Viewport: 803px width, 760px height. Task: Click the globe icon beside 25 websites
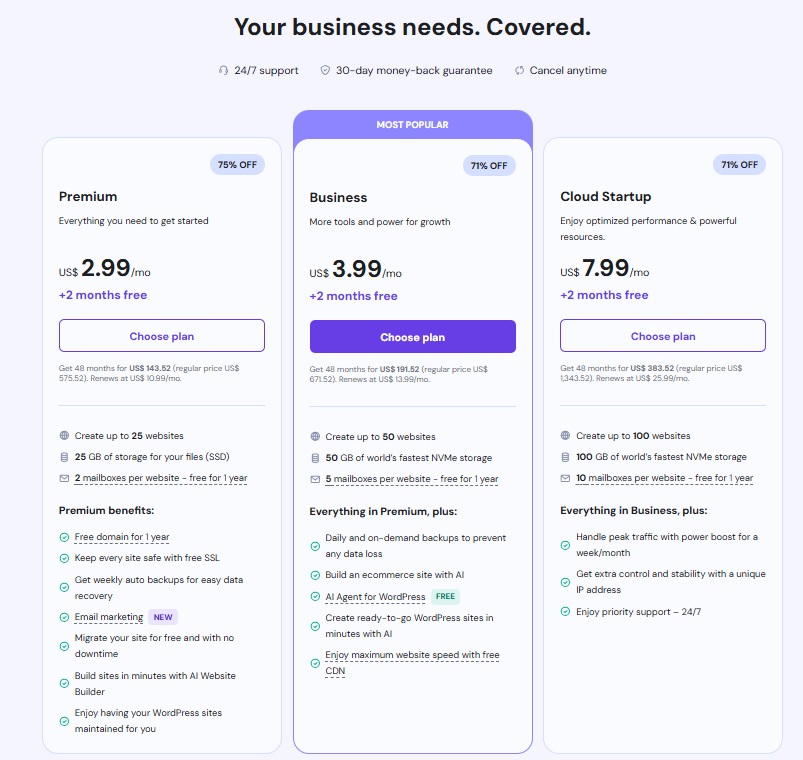tap(64, 436)
